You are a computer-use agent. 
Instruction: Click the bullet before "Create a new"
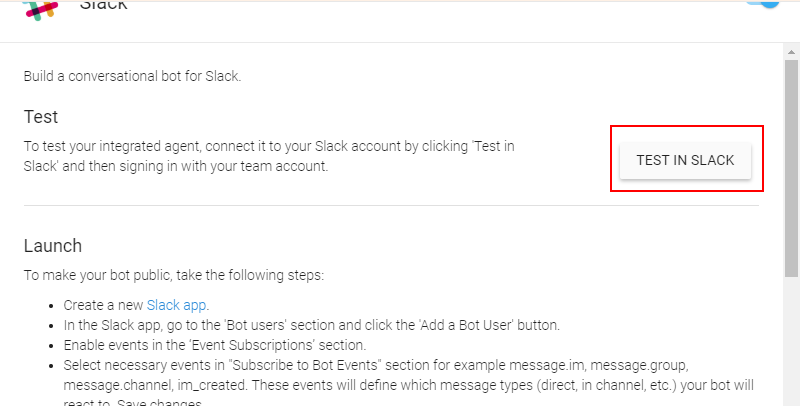tap(52, 305)
